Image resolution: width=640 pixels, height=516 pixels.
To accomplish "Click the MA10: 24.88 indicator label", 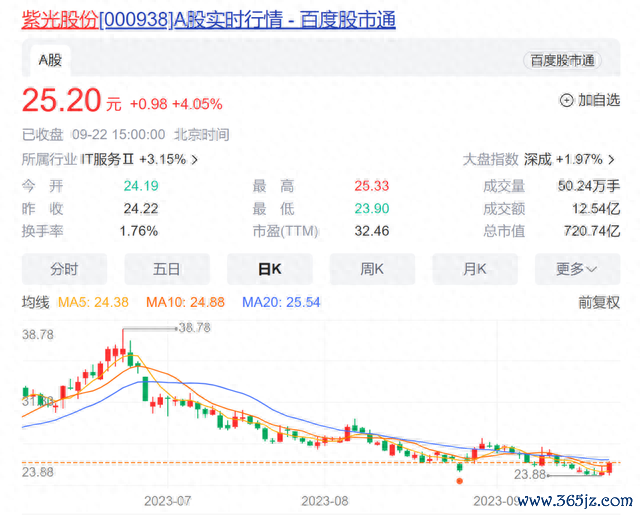I will 185,302.
